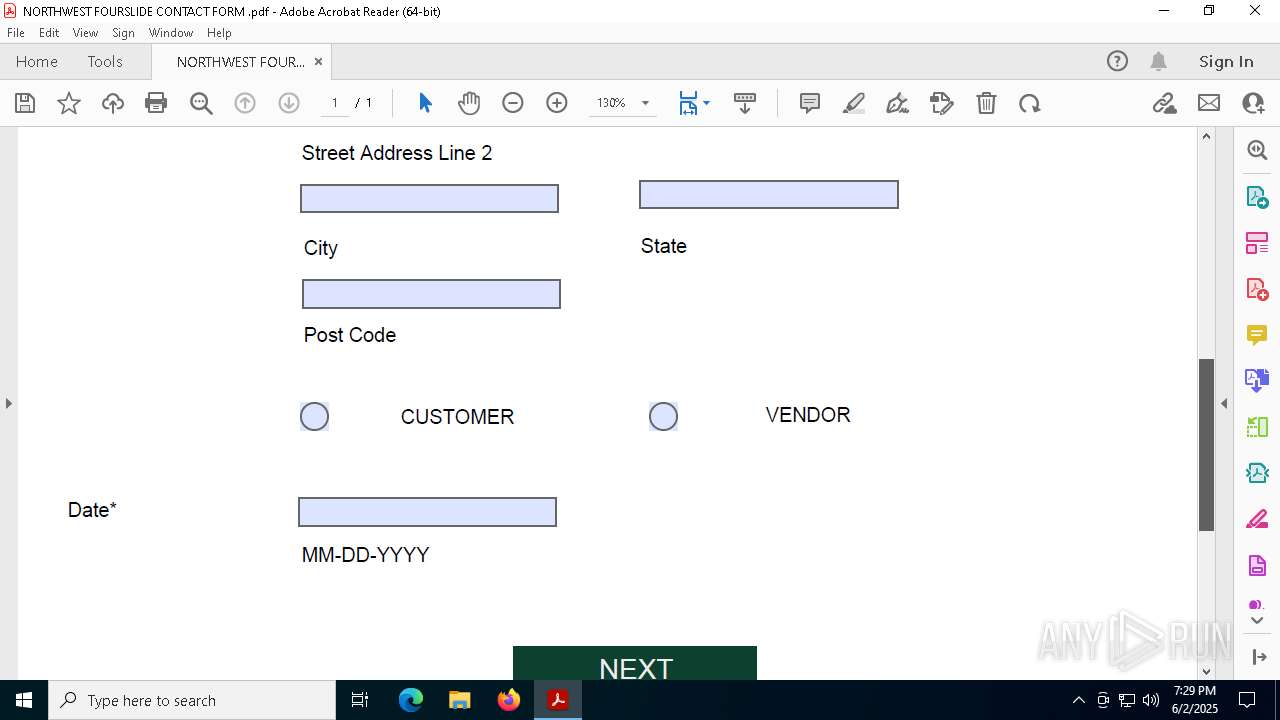Open Combine Files tool in right pane

tap(1257, 380)
